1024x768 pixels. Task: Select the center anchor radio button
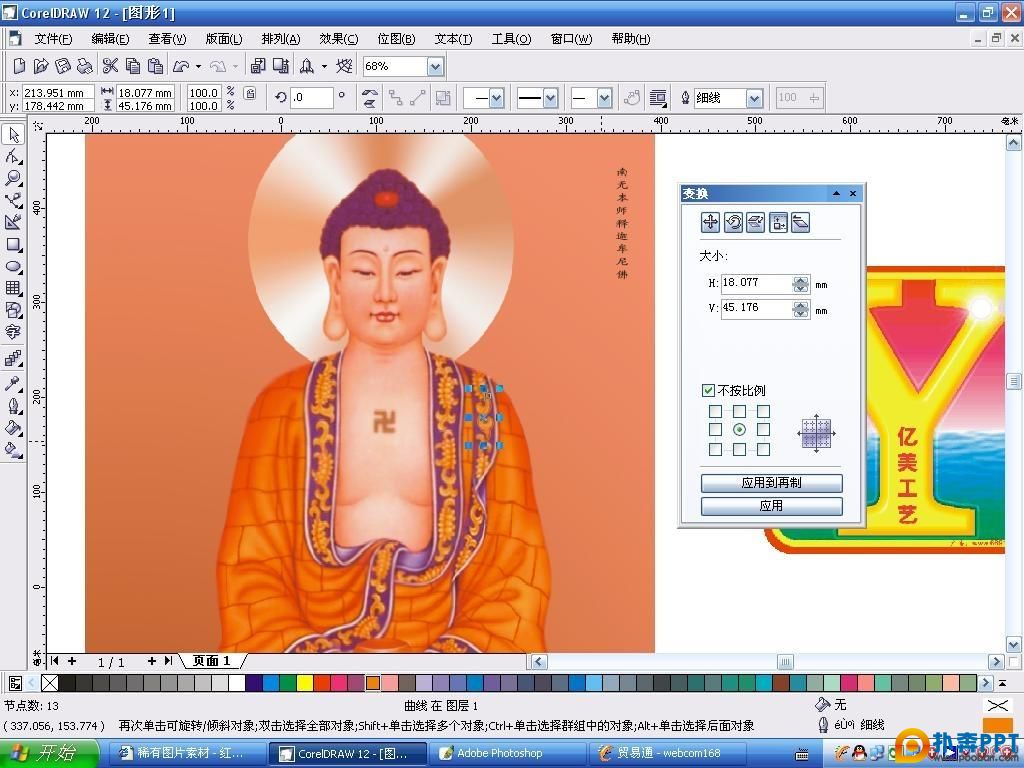(739, 430)
